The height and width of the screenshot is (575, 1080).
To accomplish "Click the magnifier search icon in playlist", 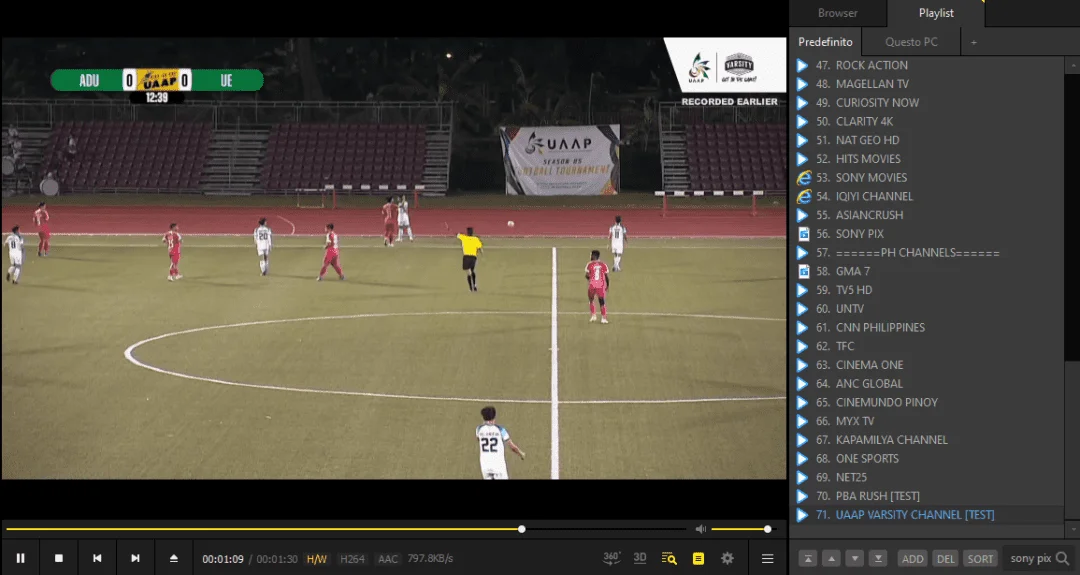I will click(x=1063, y=558).
